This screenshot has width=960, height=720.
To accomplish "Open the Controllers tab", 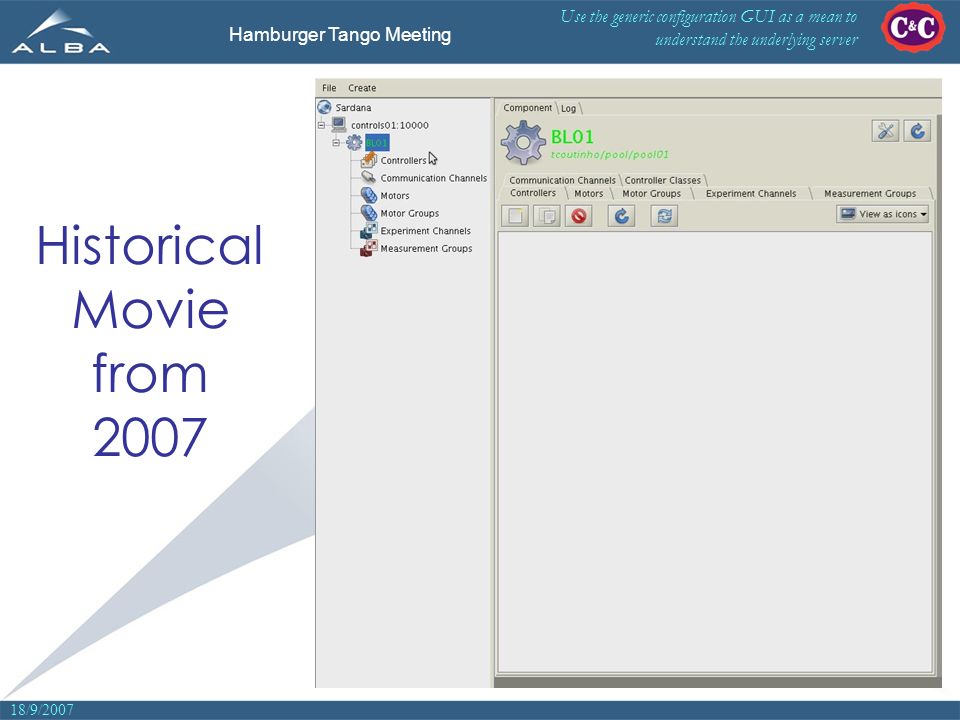I will [533, 193].
